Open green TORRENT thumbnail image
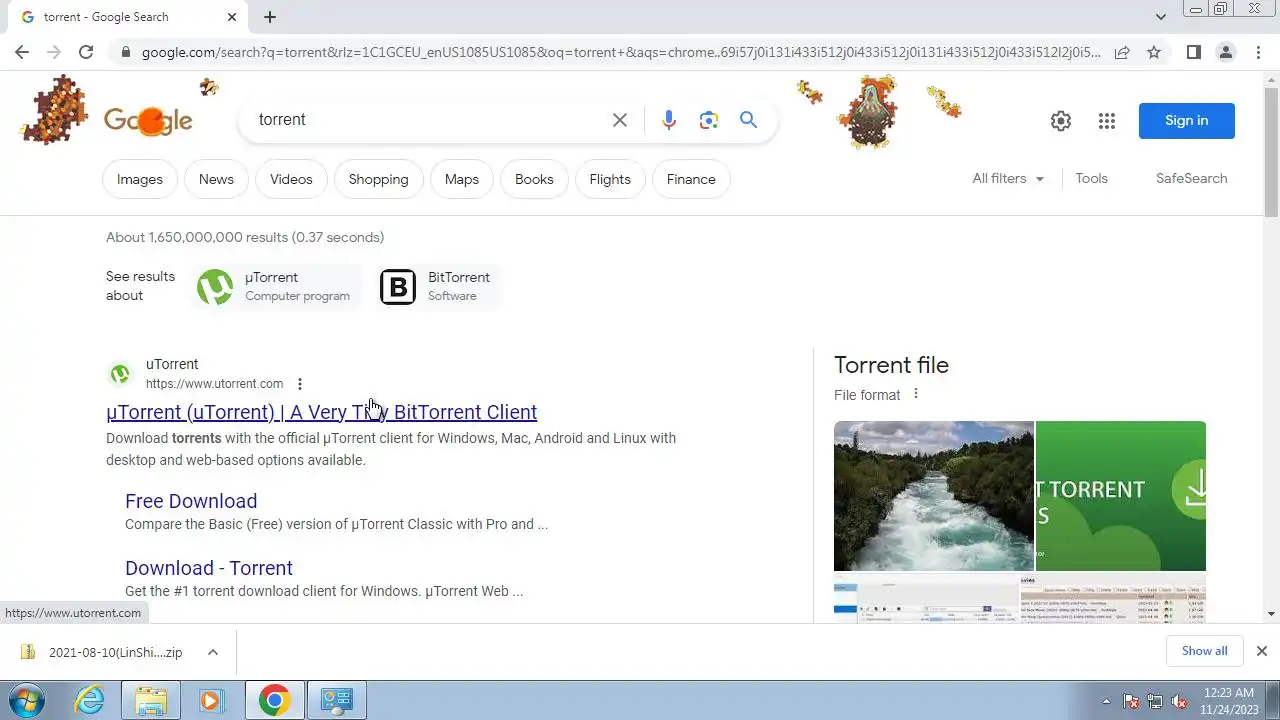 coord(1121,496)
